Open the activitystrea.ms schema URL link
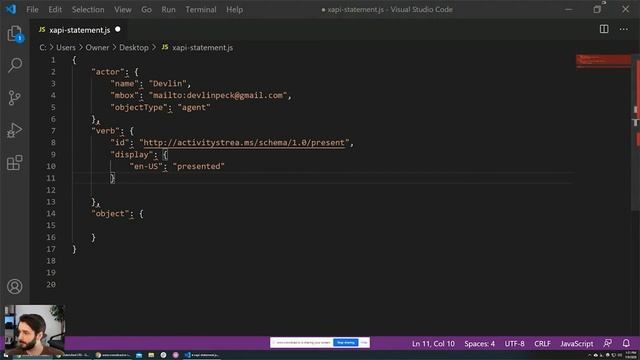Viewport: 640px width, 360px height. (244, 142)
